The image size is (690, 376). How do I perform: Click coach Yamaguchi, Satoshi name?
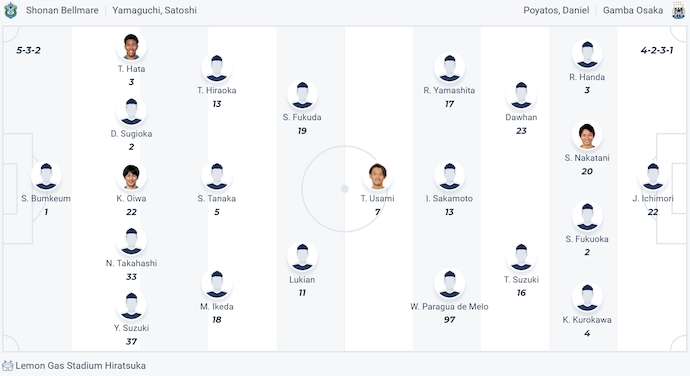(154, 10)
